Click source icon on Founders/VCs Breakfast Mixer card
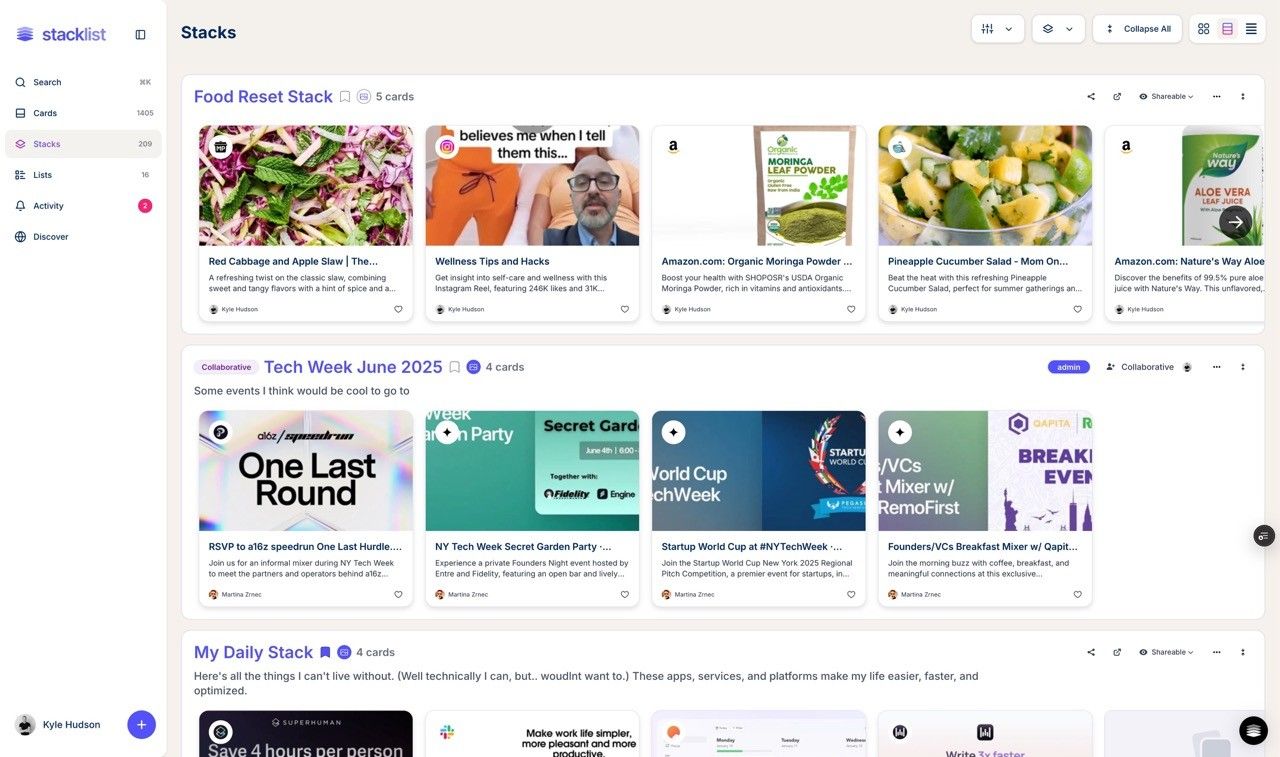1280x757 pixels. pos(900,432)
